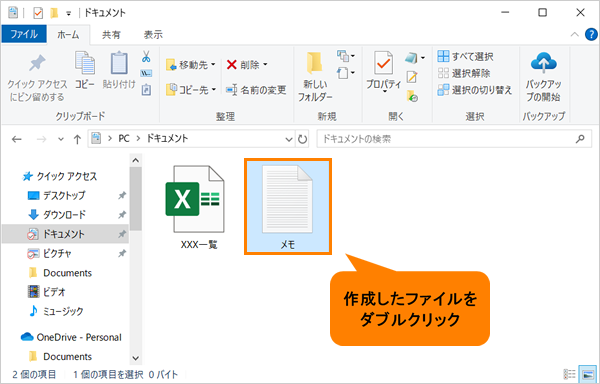The image size is (600, 384).
Task: Collapse the ribbon with the caret icon
Action: (x=574, y=34)
